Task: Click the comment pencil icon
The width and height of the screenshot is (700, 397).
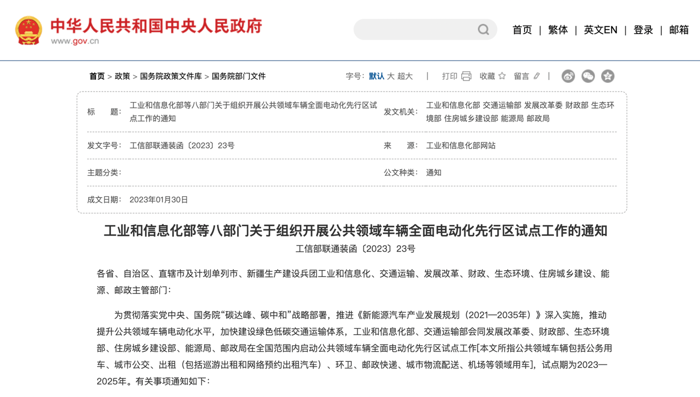Action: (537, 76)
